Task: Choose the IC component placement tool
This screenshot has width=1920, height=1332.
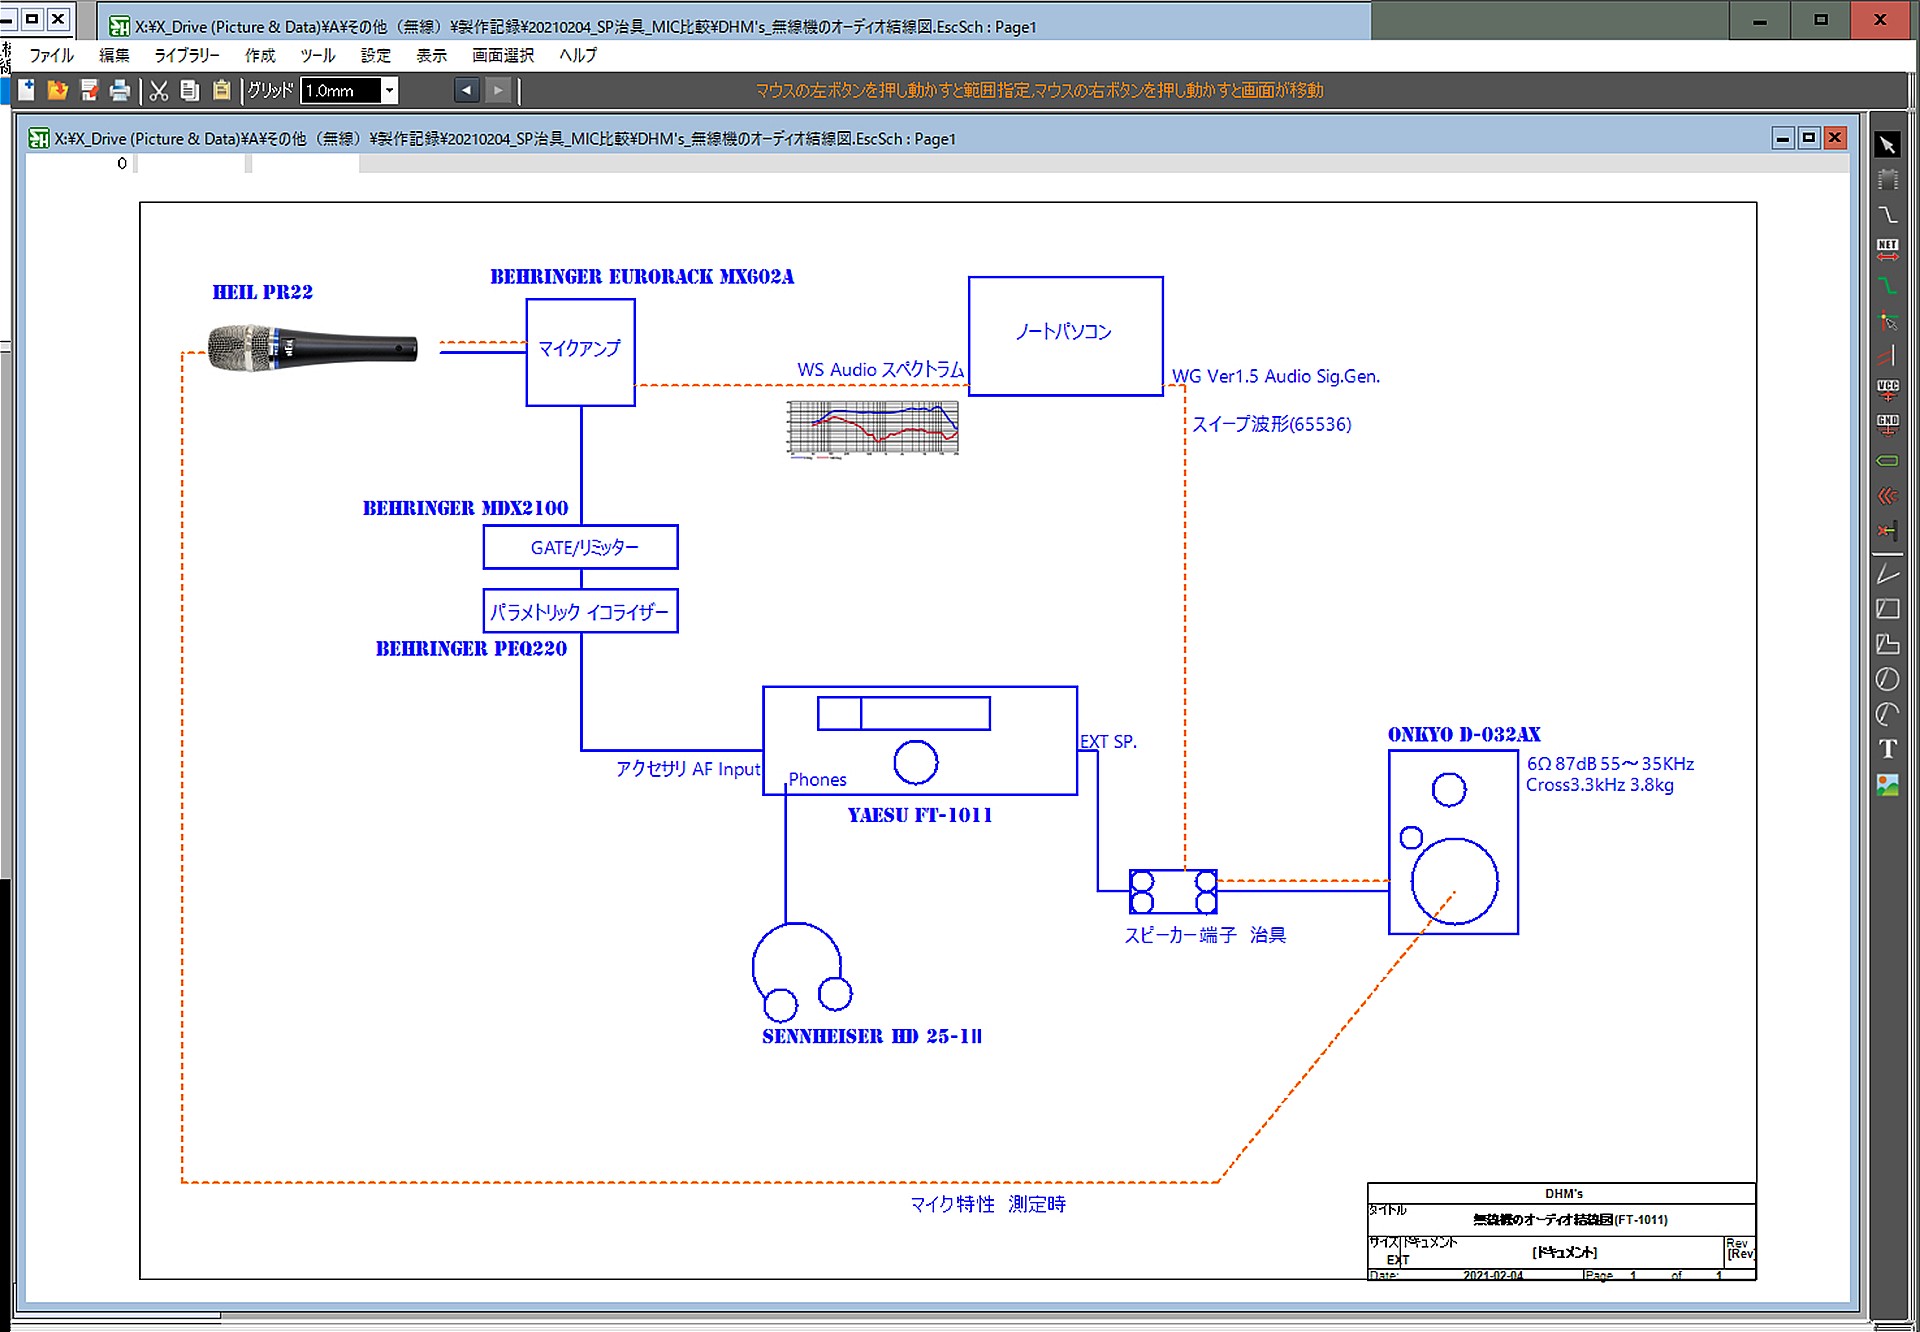Action: coord(1887,180)
